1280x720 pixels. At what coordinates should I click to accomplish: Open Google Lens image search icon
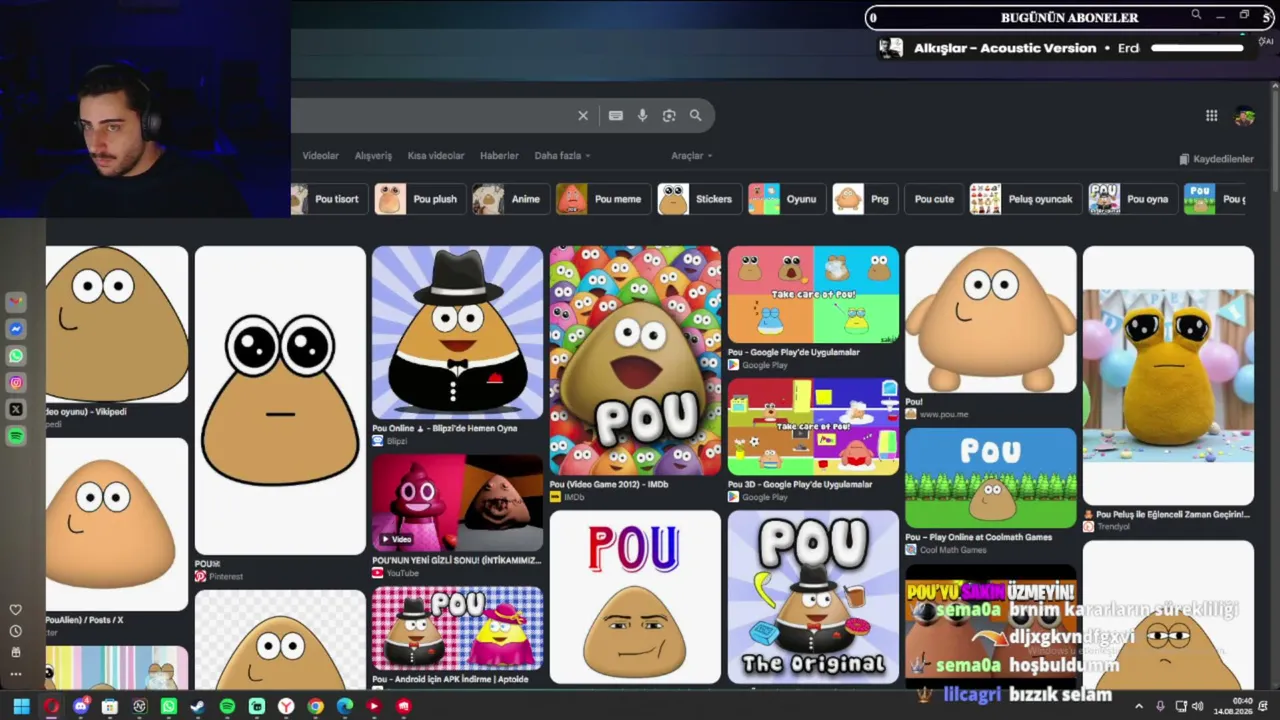coord(669,116)
